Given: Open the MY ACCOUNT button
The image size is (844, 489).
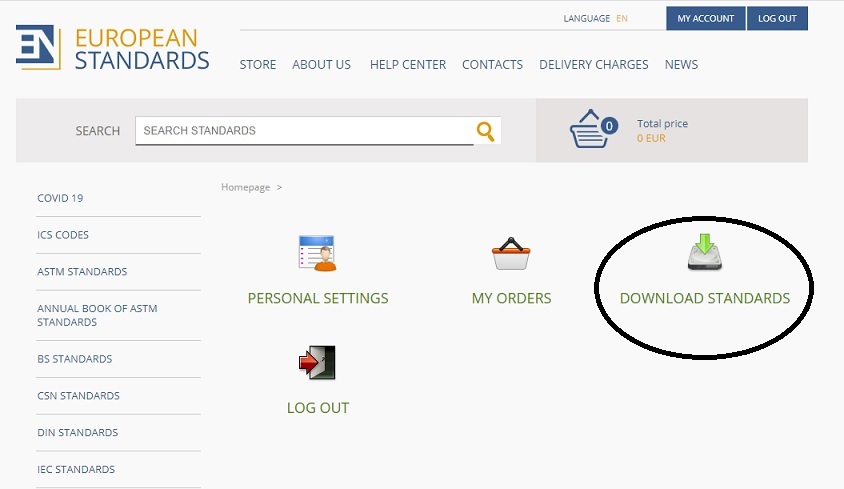Looking at the screenshot, I should (x=706, y=18).
